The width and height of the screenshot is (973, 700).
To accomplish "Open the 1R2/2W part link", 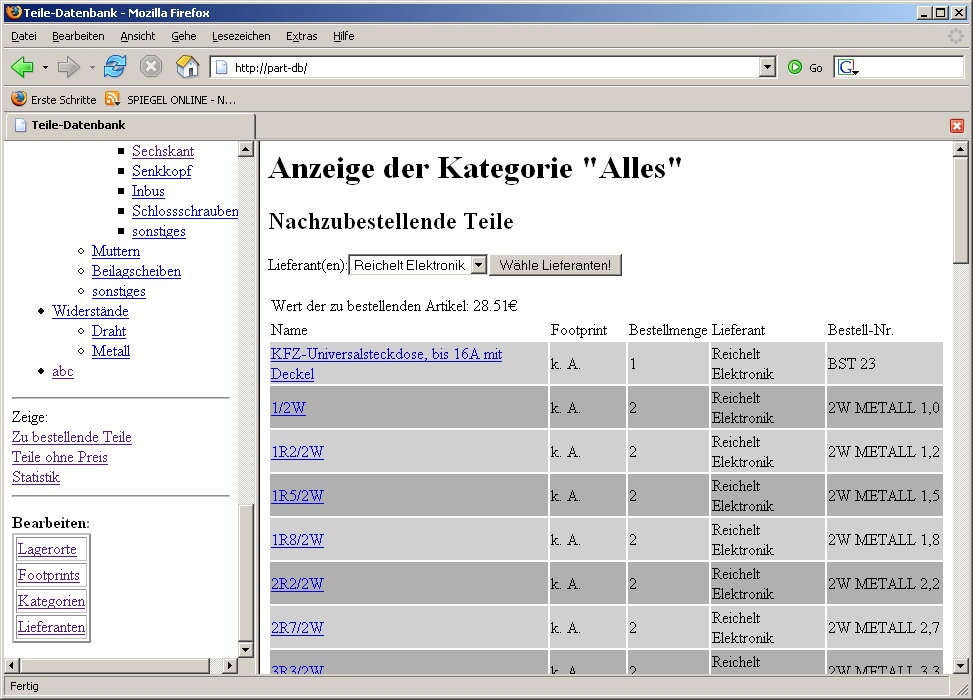I will coord(297,452).
